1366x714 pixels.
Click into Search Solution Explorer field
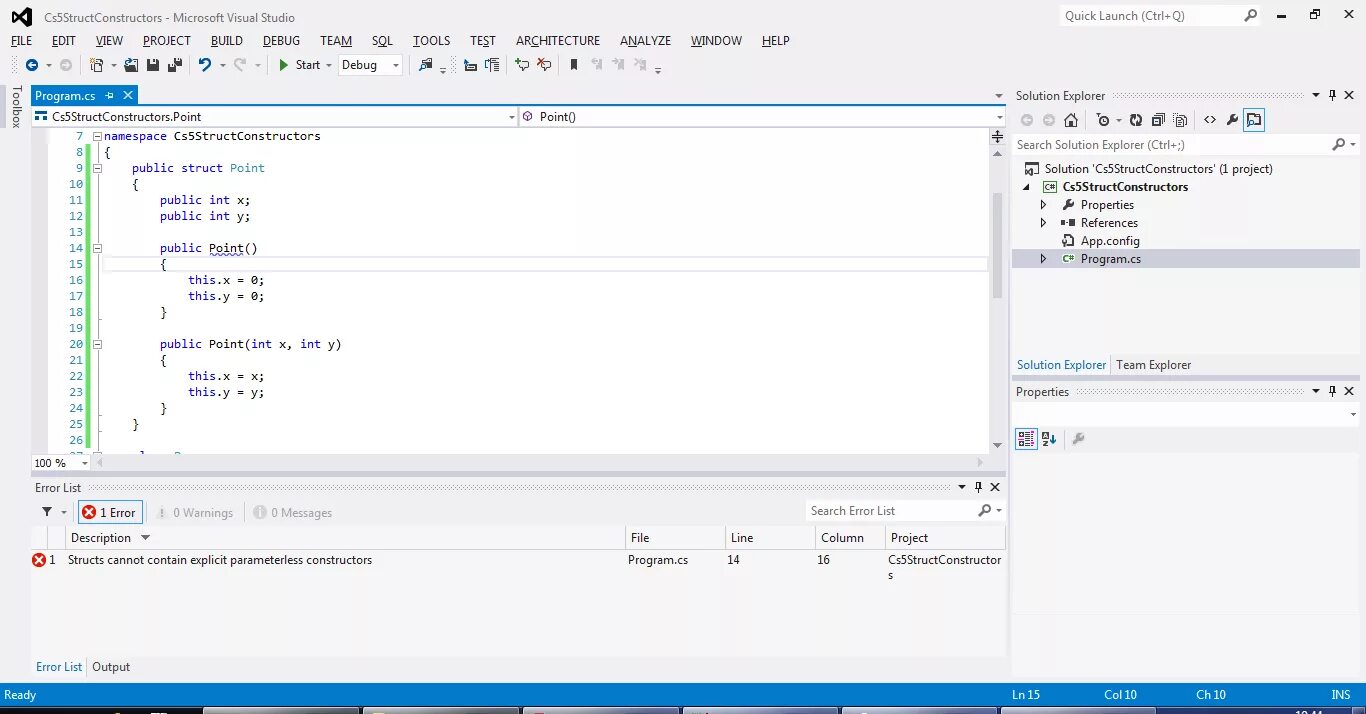(1170, 145)
